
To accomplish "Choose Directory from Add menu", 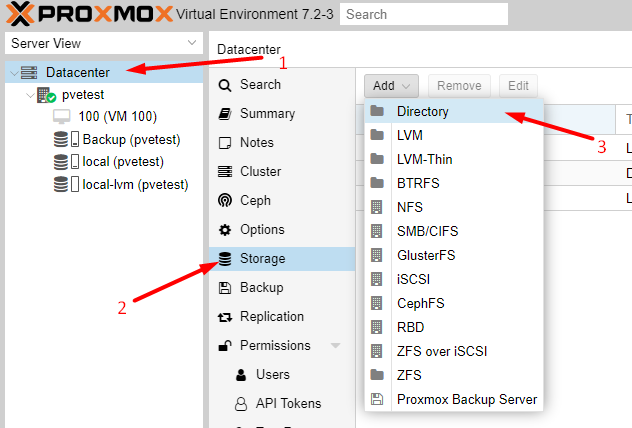I will pos(454,111).
